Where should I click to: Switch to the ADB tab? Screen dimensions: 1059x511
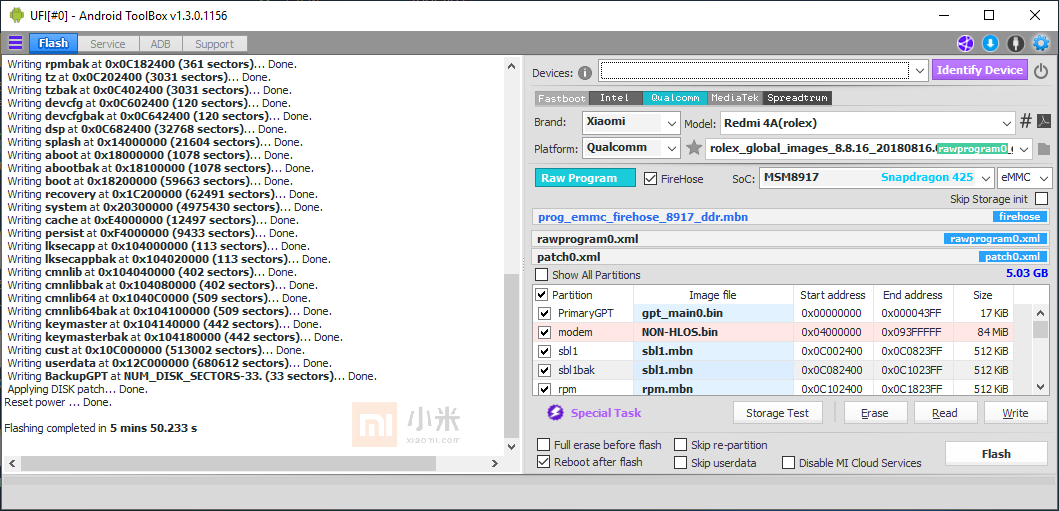(160, 44)
